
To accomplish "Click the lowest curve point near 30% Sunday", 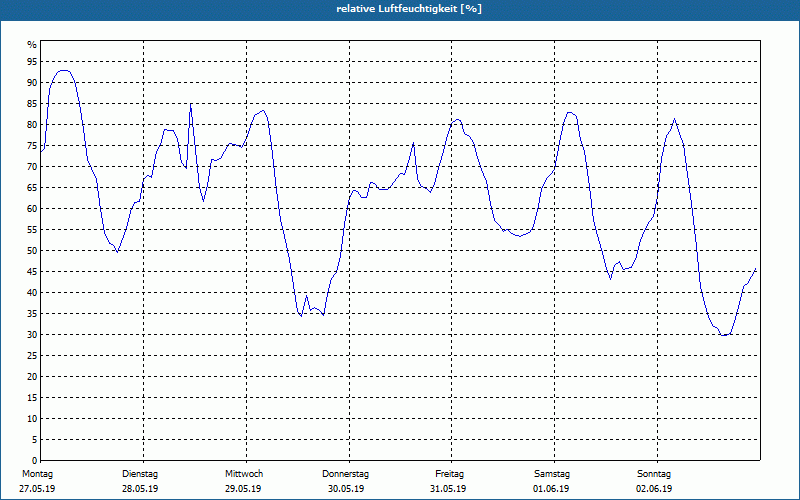I will 723,335.
